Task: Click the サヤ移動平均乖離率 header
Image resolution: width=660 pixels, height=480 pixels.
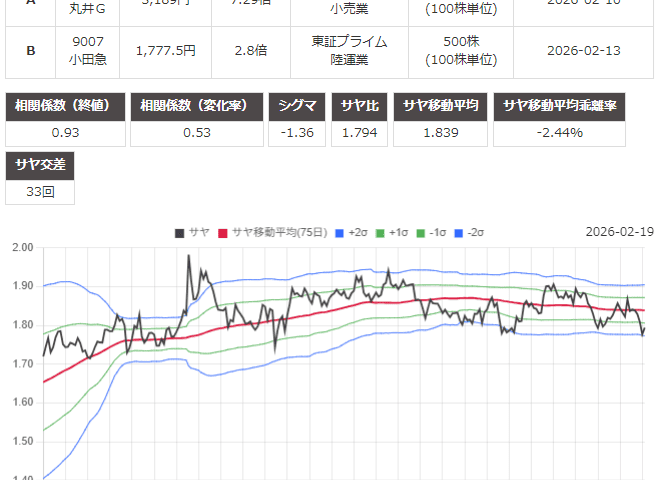Action: pos(573,107)
